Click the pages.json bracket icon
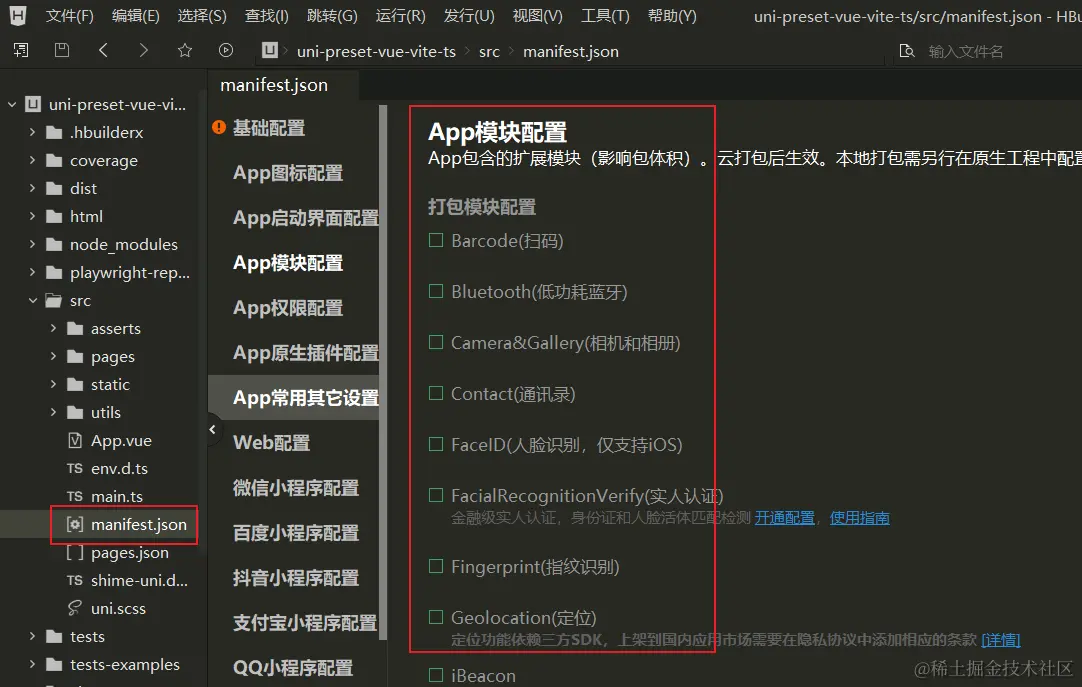This screenshot has height=687, width=1082. [x=75, y=552]
